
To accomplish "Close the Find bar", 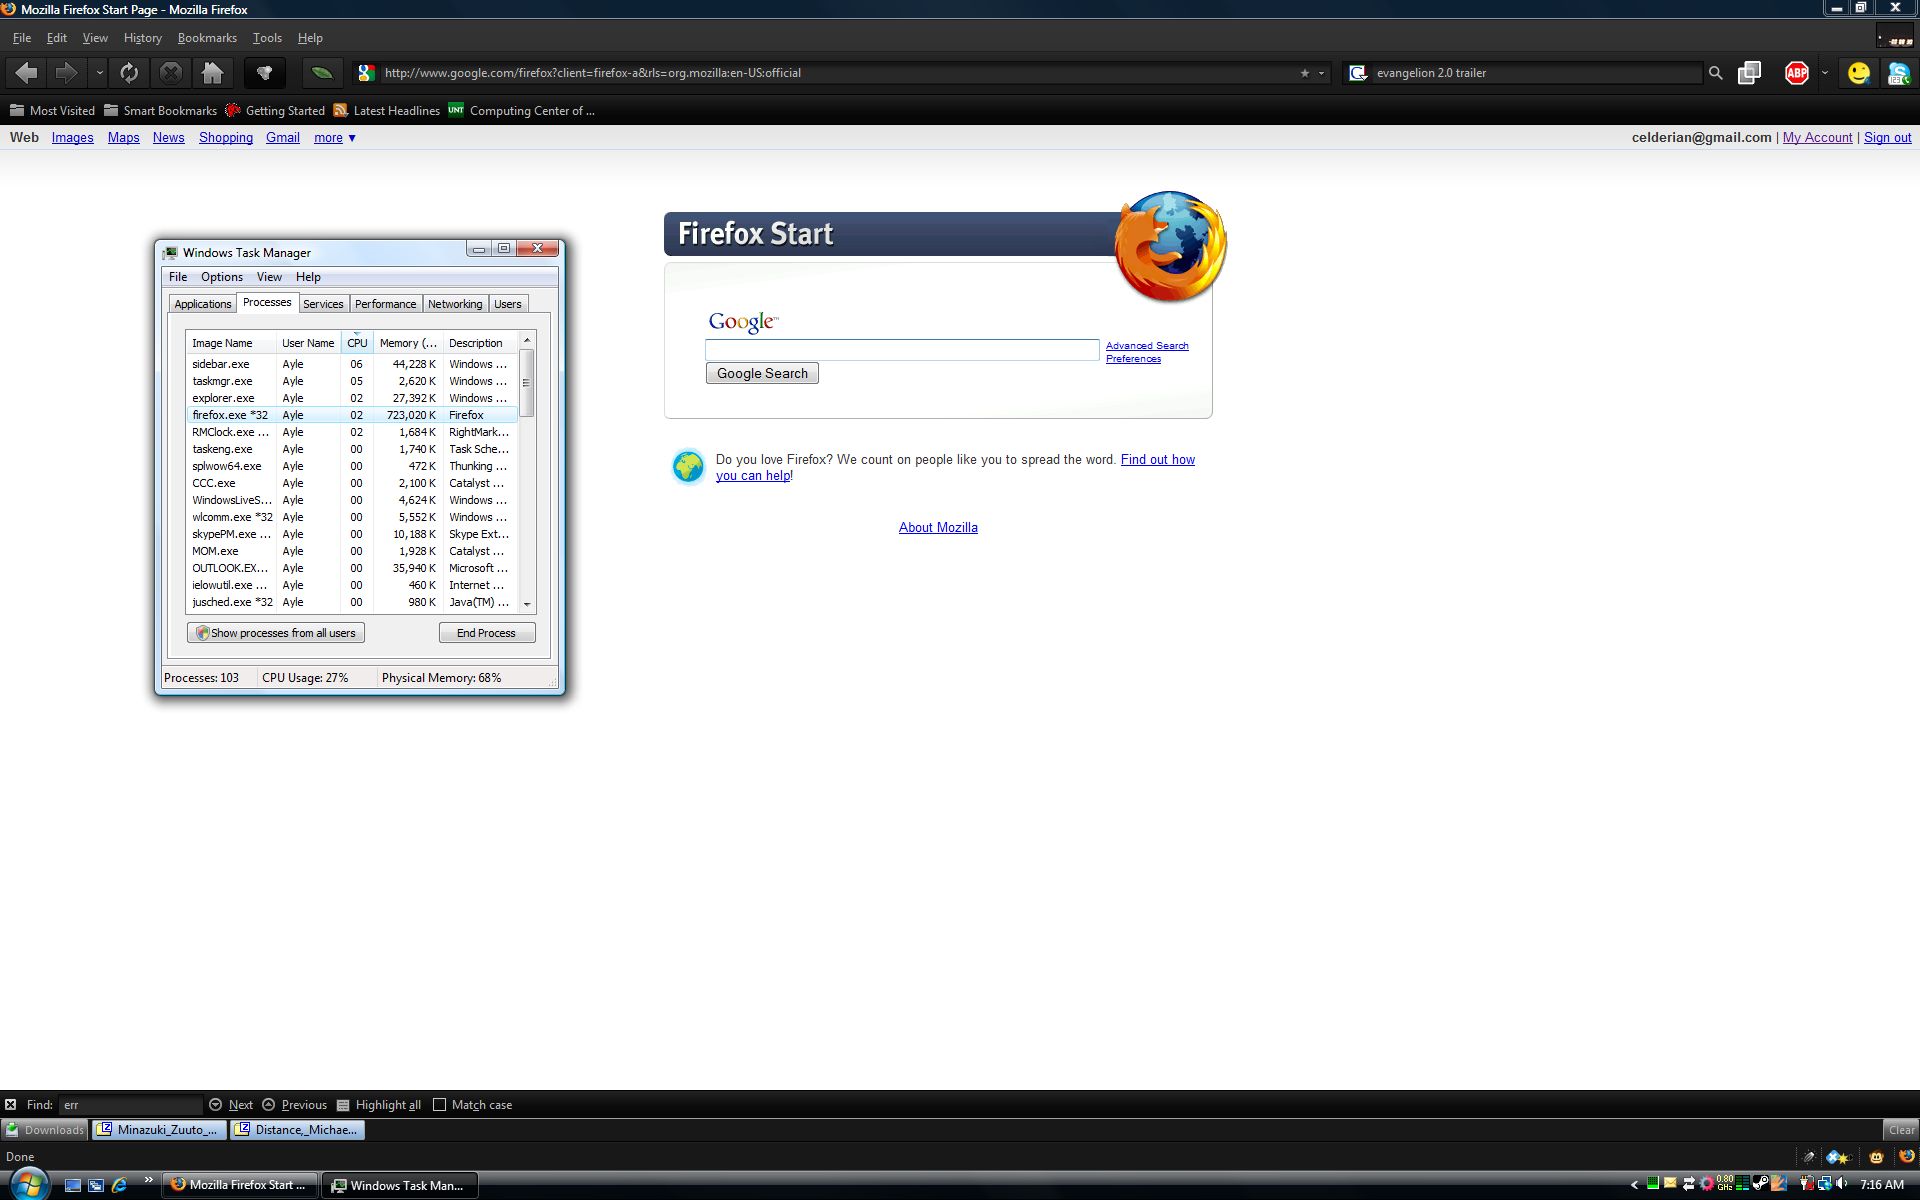I will click(10, 1105).
